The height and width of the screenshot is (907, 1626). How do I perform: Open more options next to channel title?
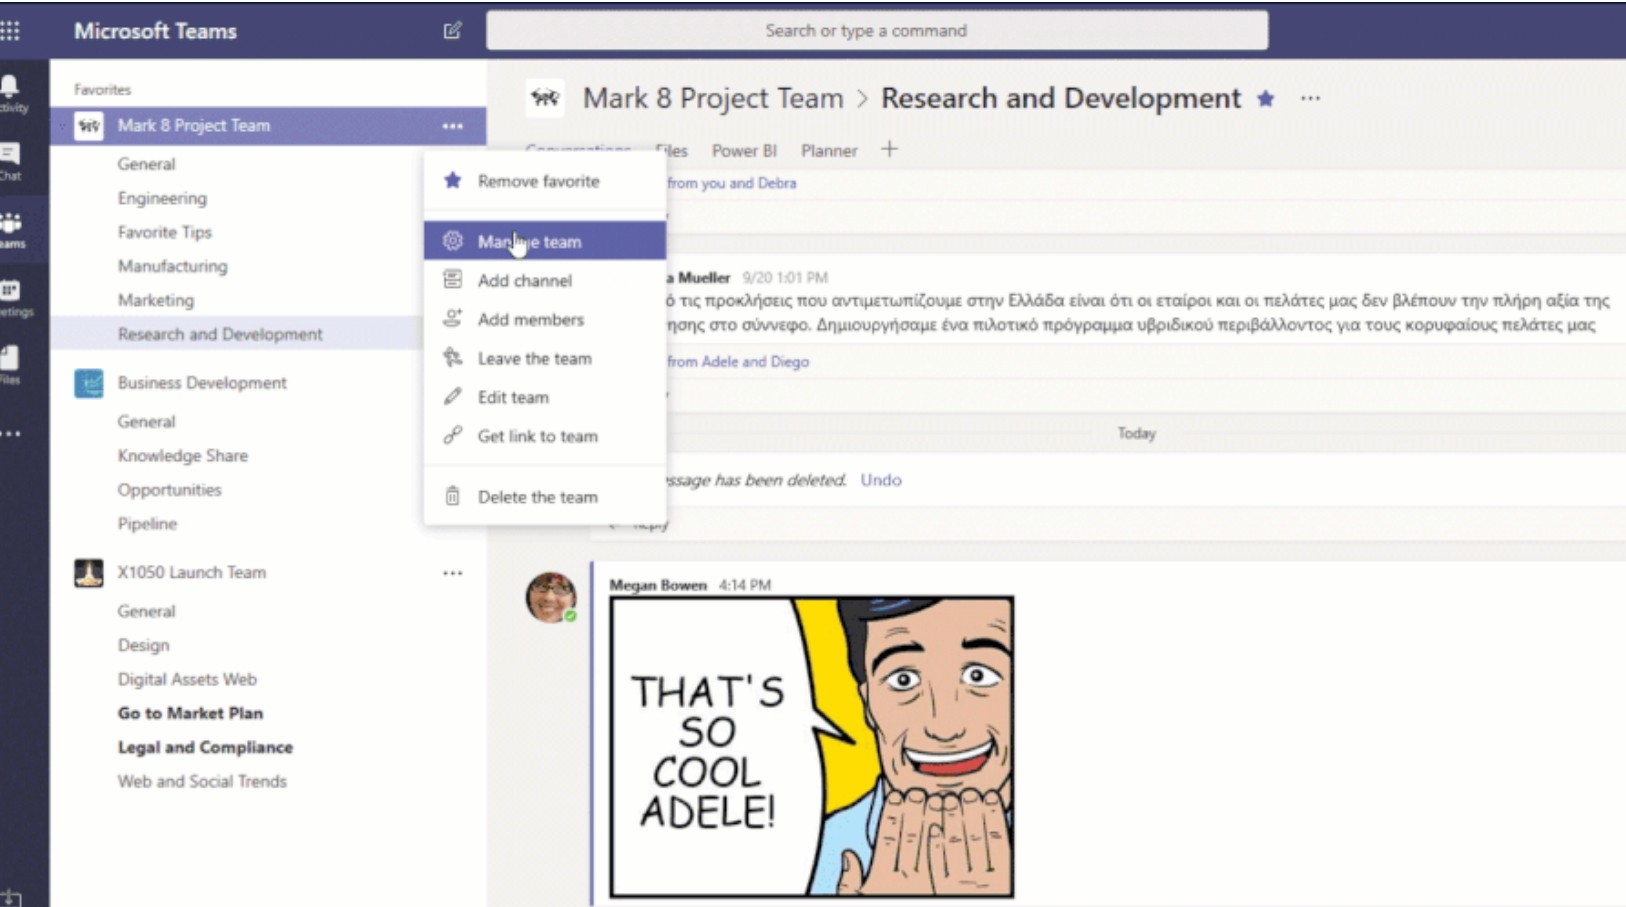1310,98
